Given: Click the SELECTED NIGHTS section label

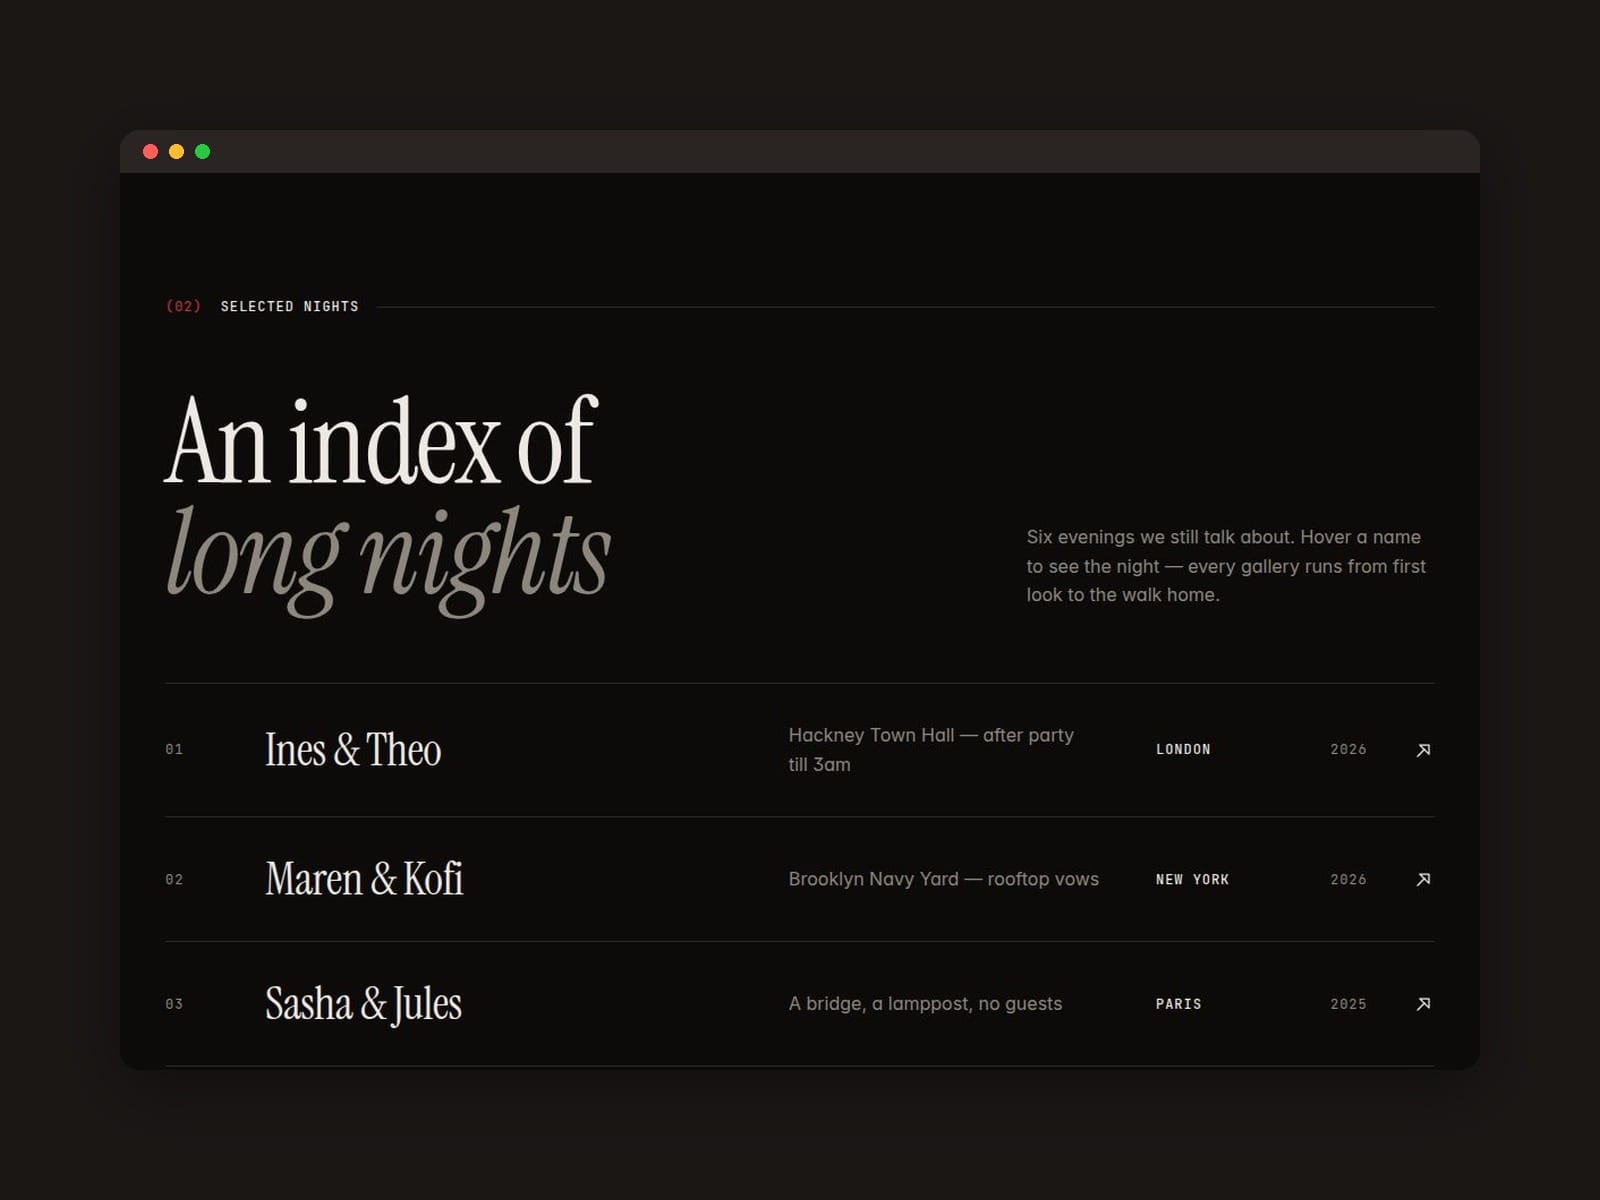Looking at the screenshot, I should (x=290, y=306).
